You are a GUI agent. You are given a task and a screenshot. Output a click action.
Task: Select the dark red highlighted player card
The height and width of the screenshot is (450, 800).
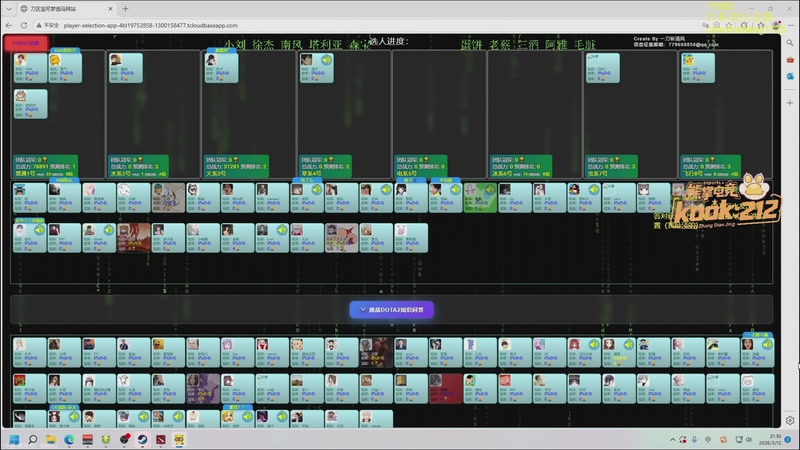(445, 388)
